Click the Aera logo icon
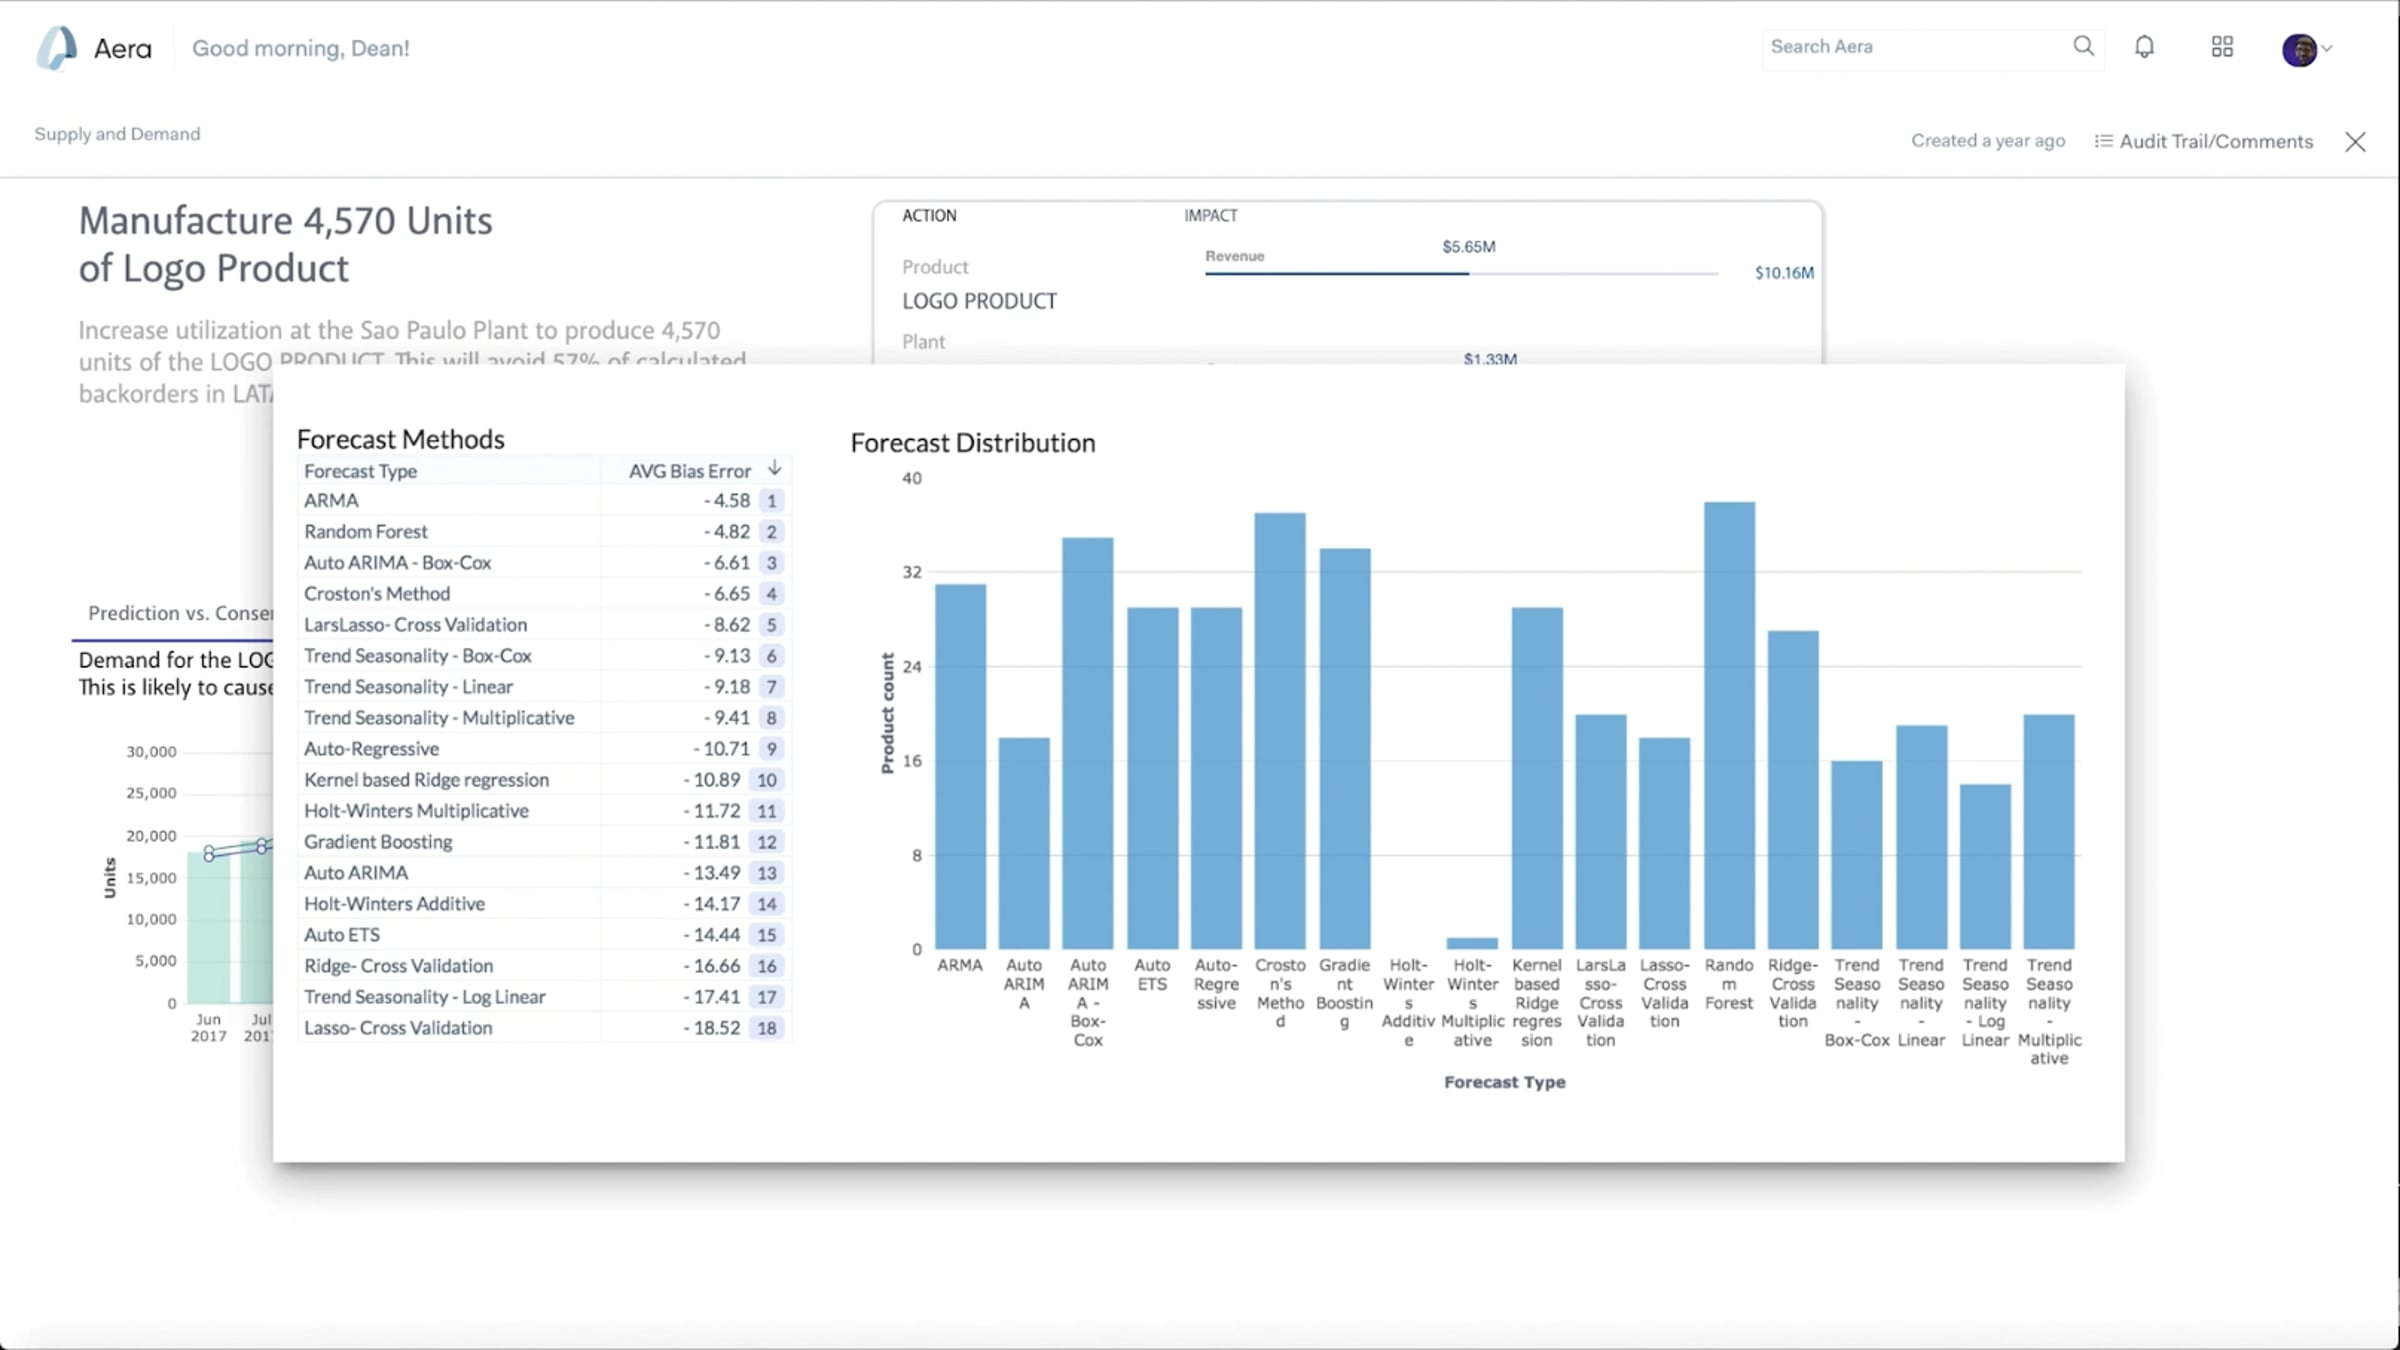 (56, 48)
